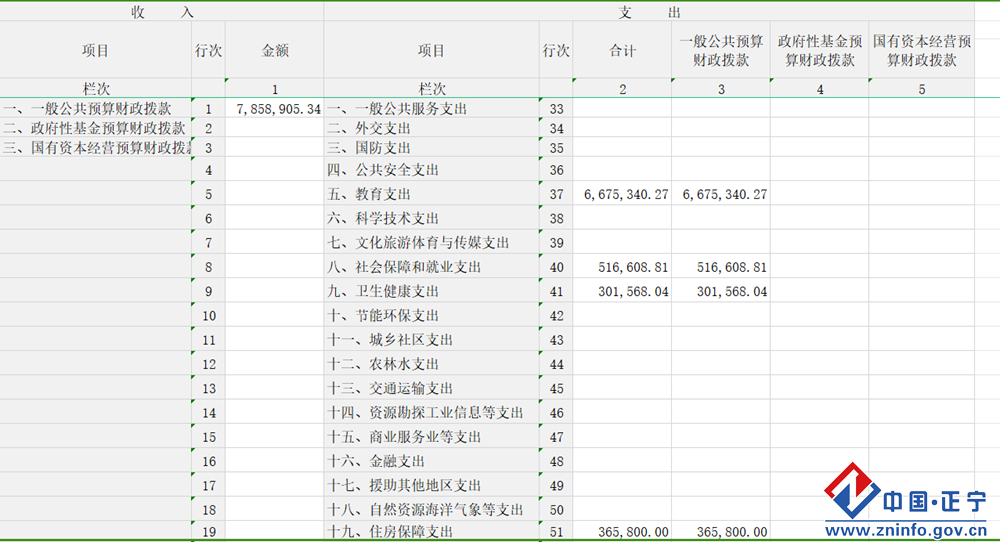Select the 政府性基金预算财政拨款 column header
Viewport: 1000px width, 542px height.
pyautogui.click(x=820, y=50)
